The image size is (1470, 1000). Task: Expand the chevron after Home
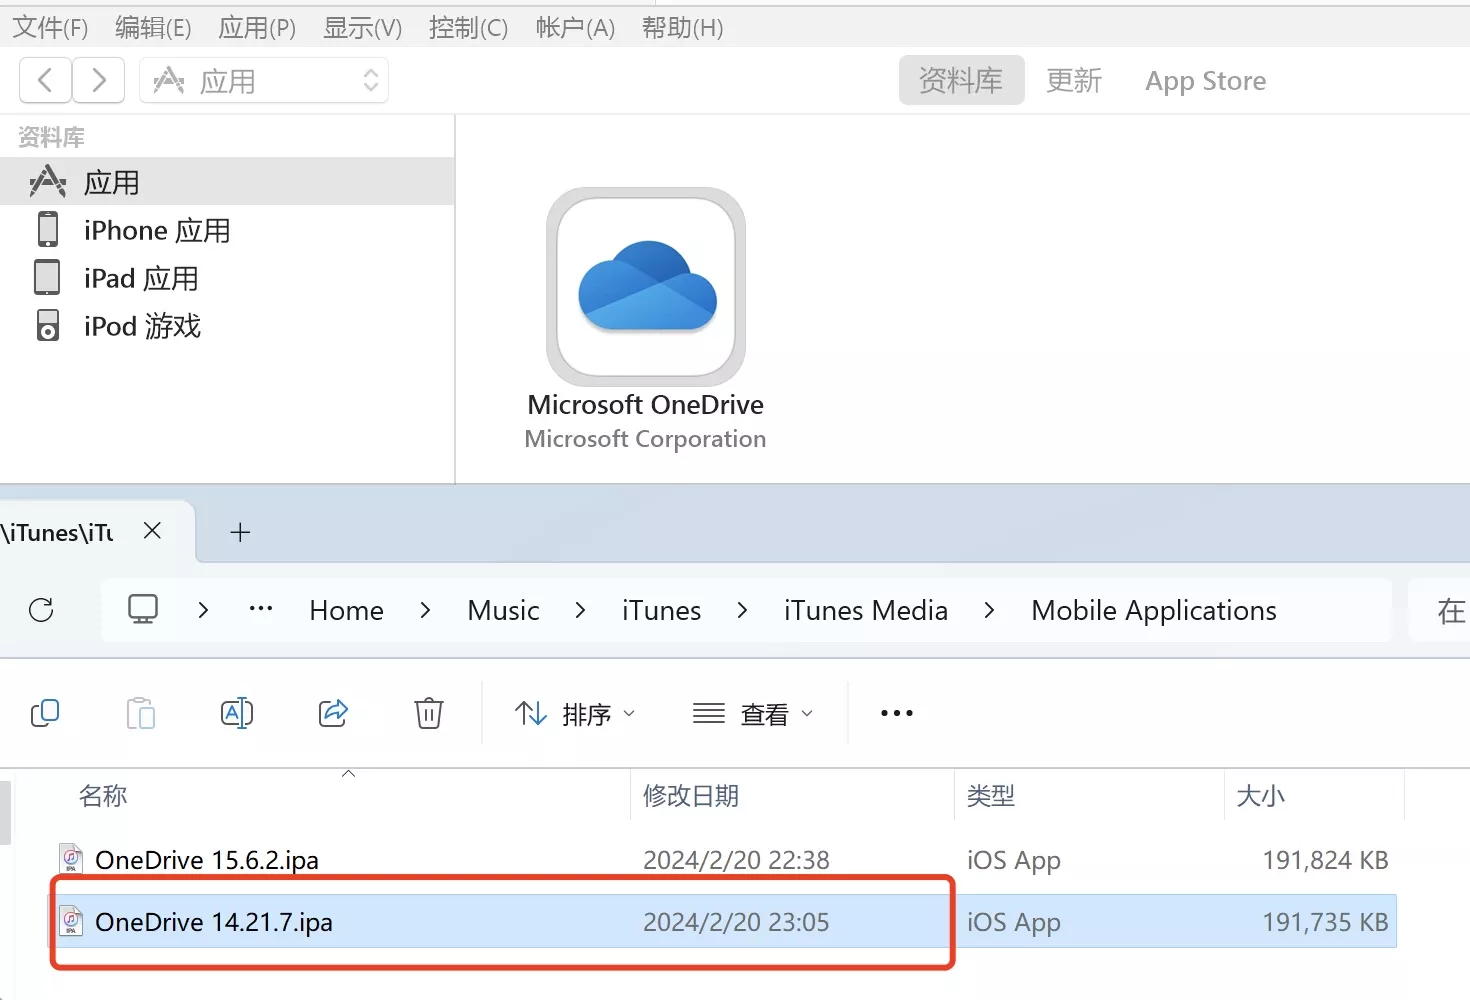[425, 610]
